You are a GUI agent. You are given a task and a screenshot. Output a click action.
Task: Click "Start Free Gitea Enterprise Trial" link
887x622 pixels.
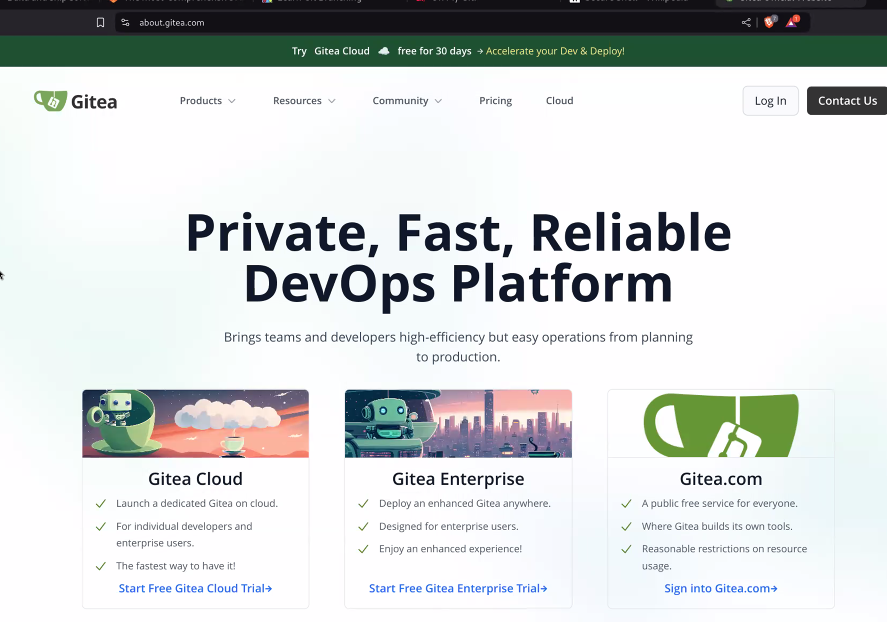[458, 588]
